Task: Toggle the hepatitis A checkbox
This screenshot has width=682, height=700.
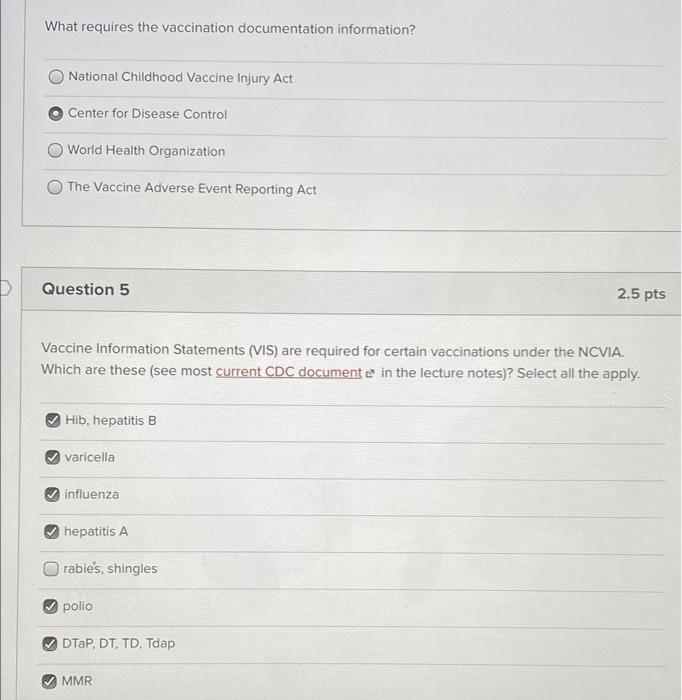Action: click(x=51, y=531)
